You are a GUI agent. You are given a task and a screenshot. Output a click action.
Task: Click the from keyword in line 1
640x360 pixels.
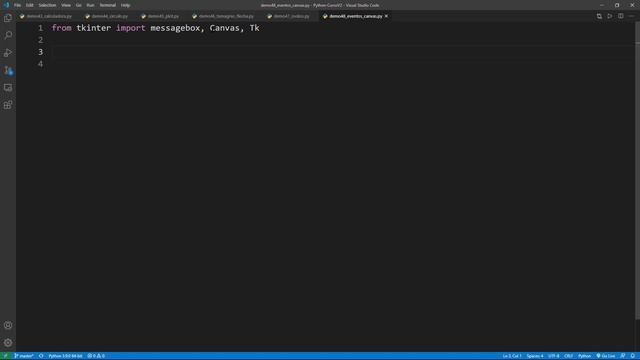tap(62, 28)
